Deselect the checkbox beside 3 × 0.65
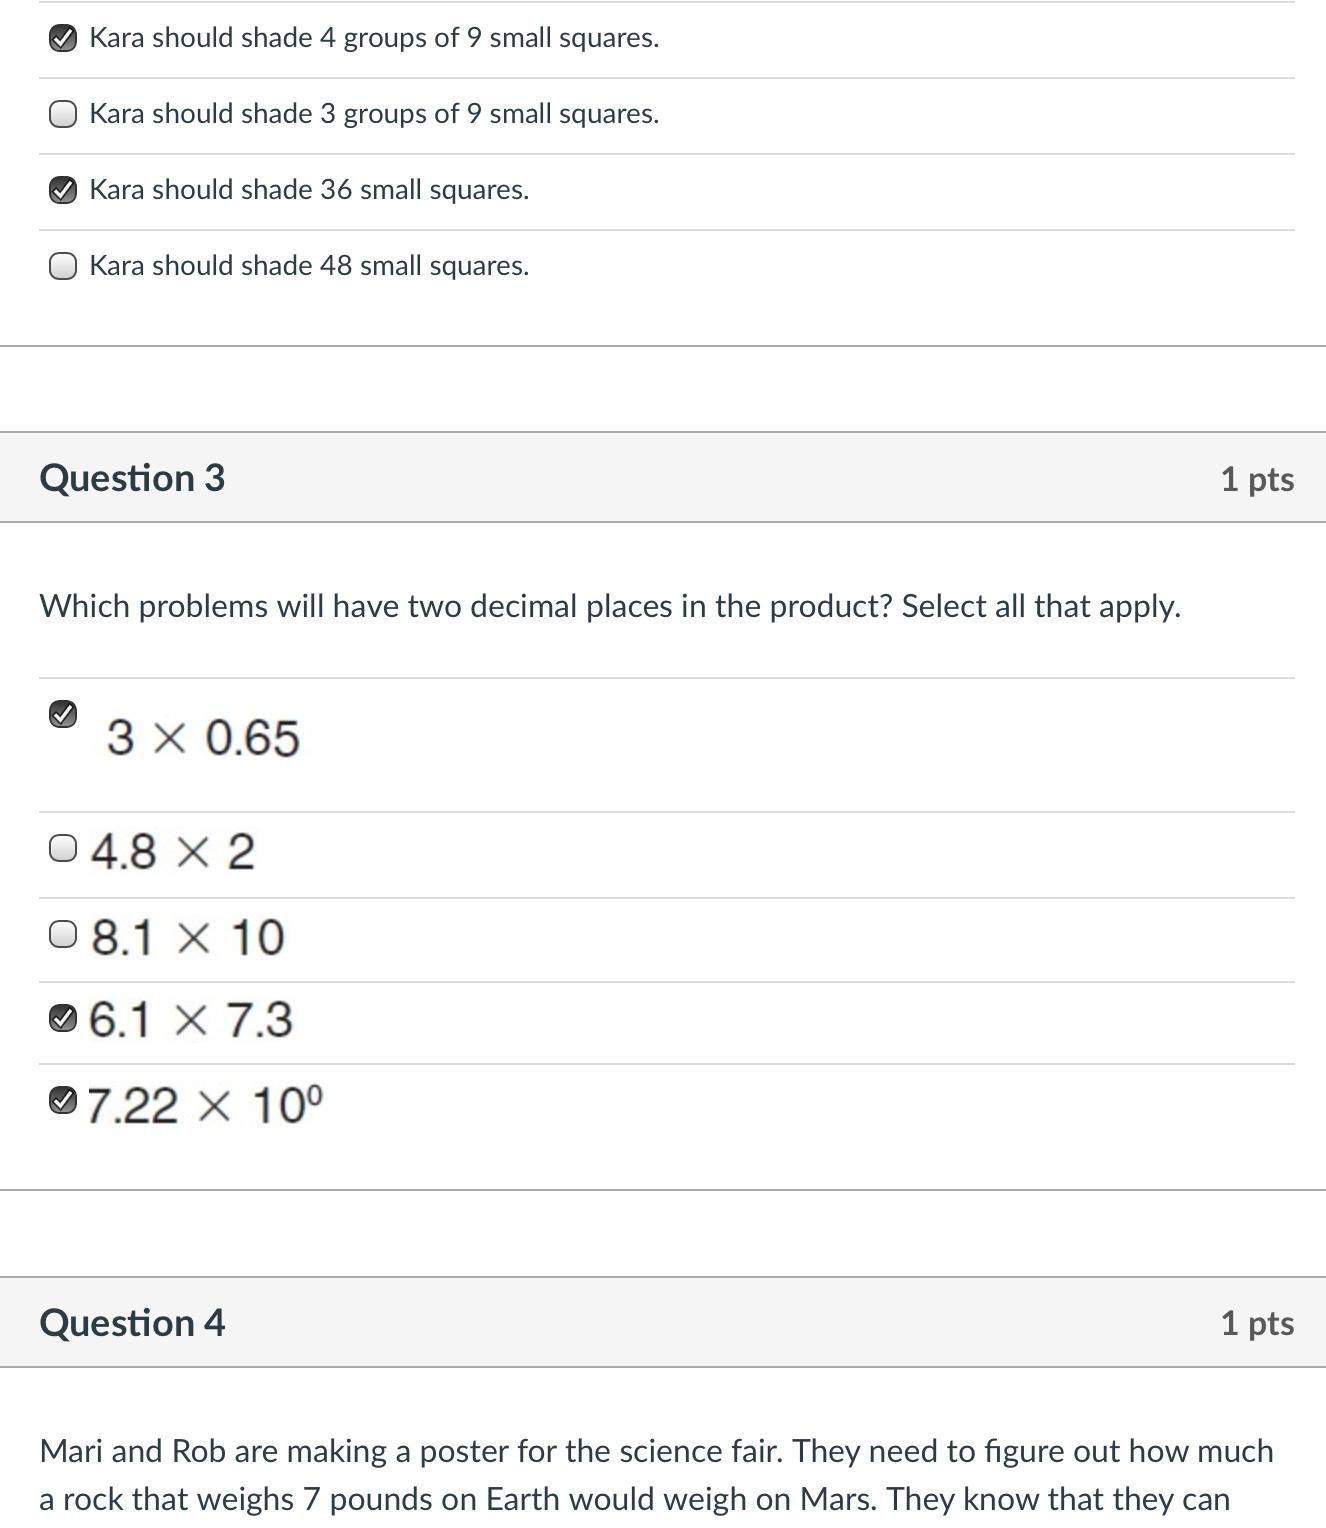This screenshot has height=1528, width=1326. (x=63, y=714)
